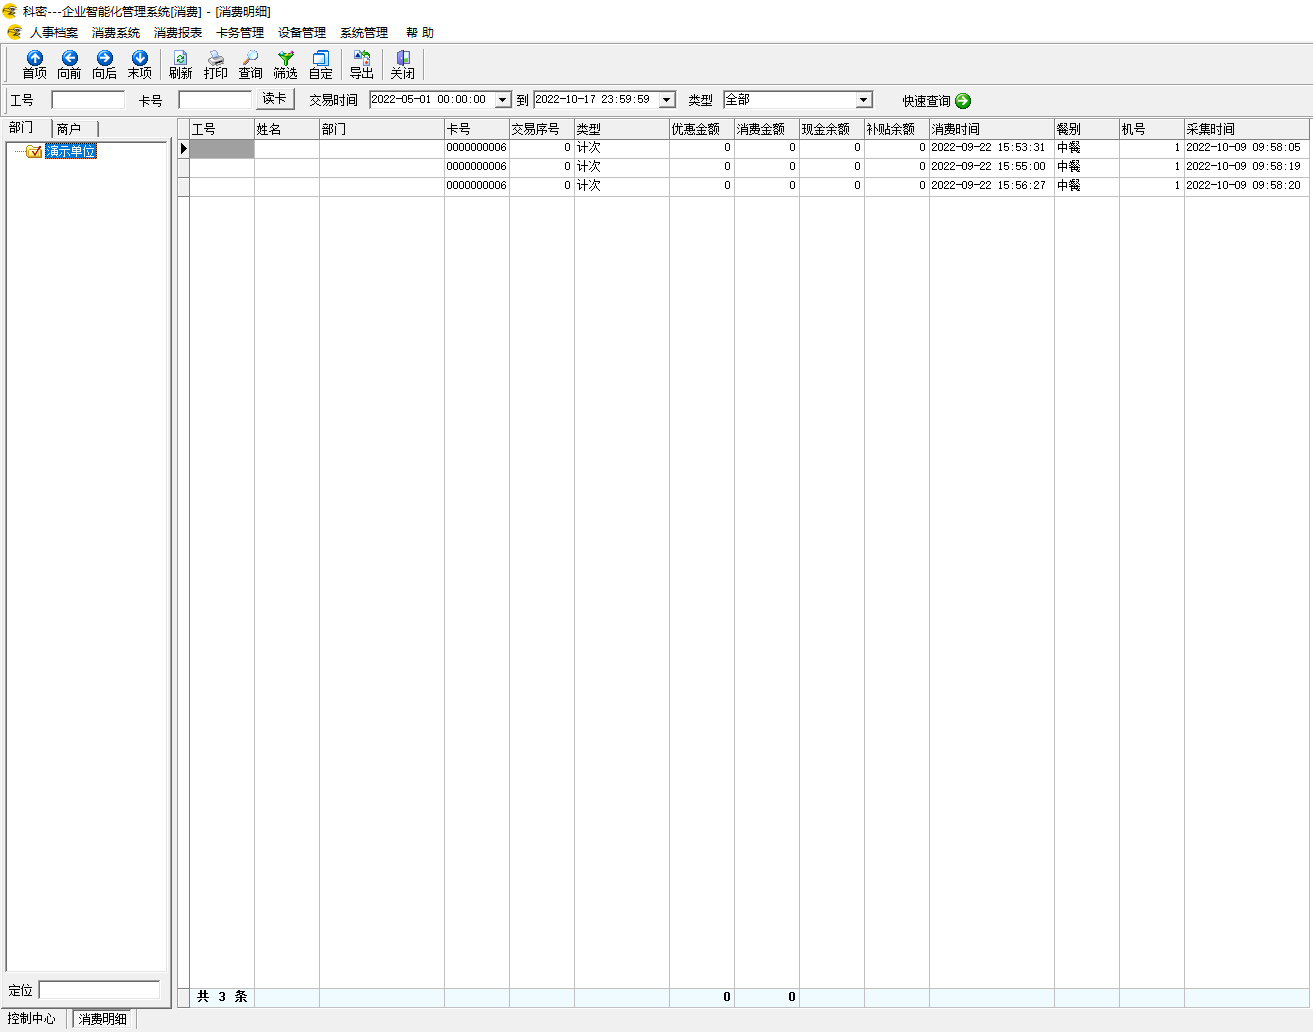Click the app logo icon beside 人事档案

[x=14, y=32]
